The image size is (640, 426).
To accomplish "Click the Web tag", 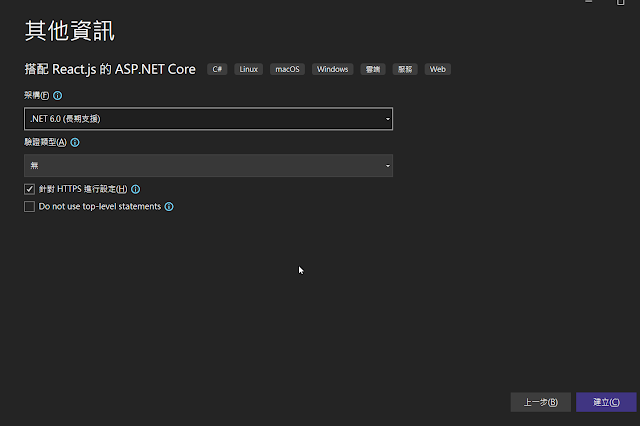I will pyautogui.click(x=437, y=69).
